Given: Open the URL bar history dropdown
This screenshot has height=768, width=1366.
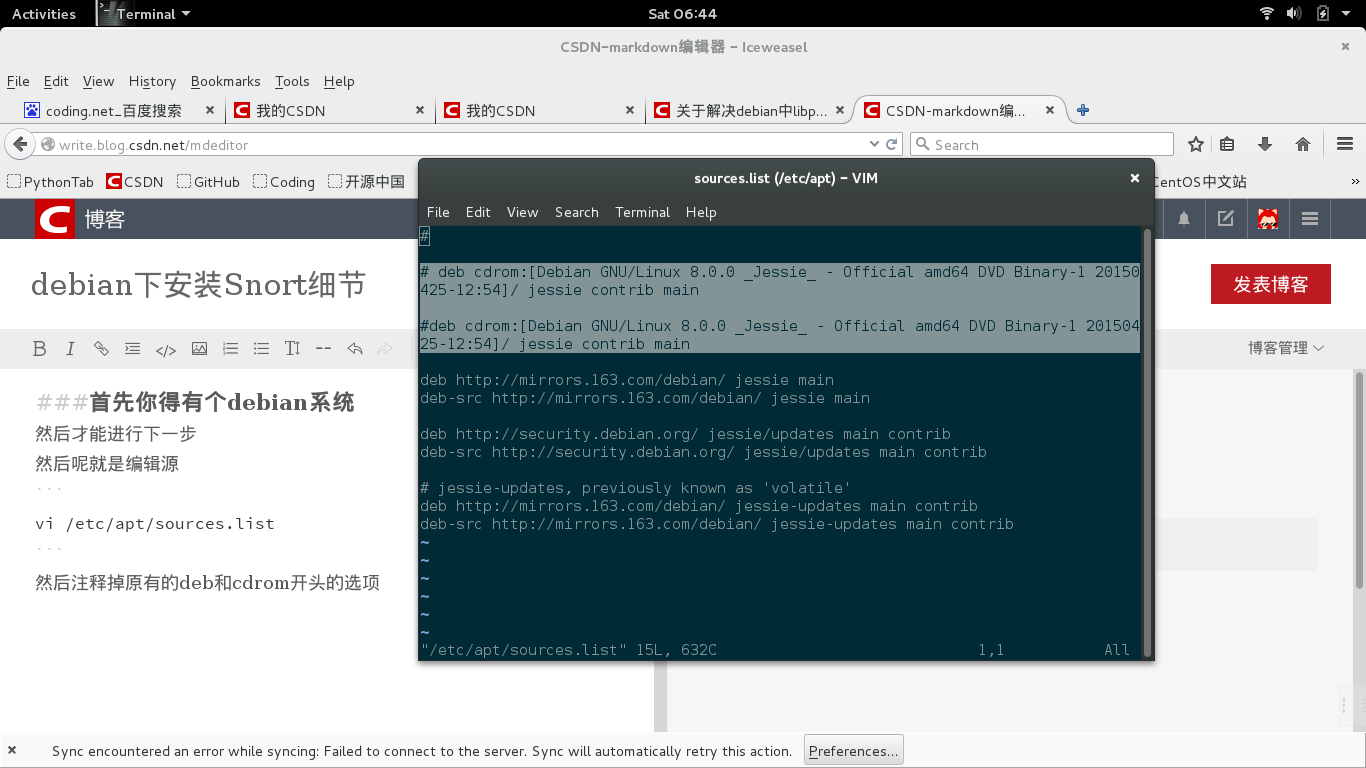Looking at the screenshot, I should click(x=874, y=145).
